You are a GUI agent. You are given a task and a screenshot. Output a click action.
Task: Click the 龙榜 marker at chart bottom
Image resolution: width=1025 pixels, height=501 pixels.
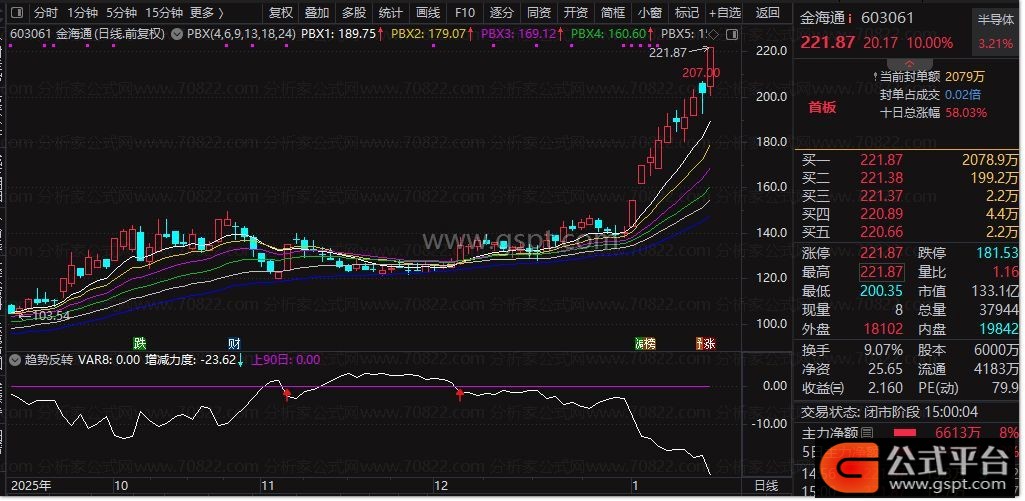[645, 343]
